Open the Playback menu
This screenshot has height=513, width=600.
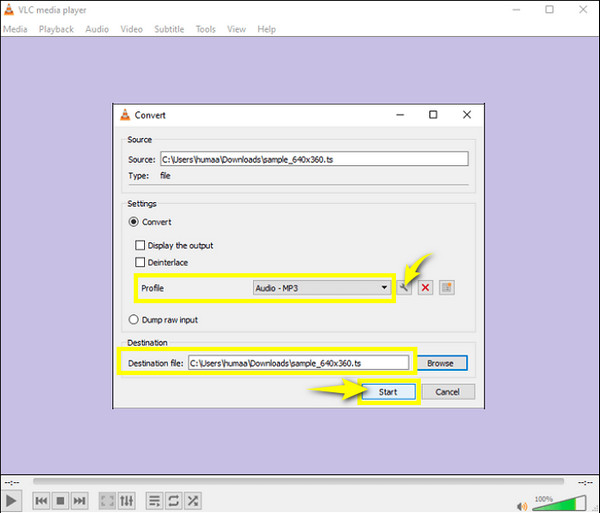pyautogui.click(x=56, y=29)
